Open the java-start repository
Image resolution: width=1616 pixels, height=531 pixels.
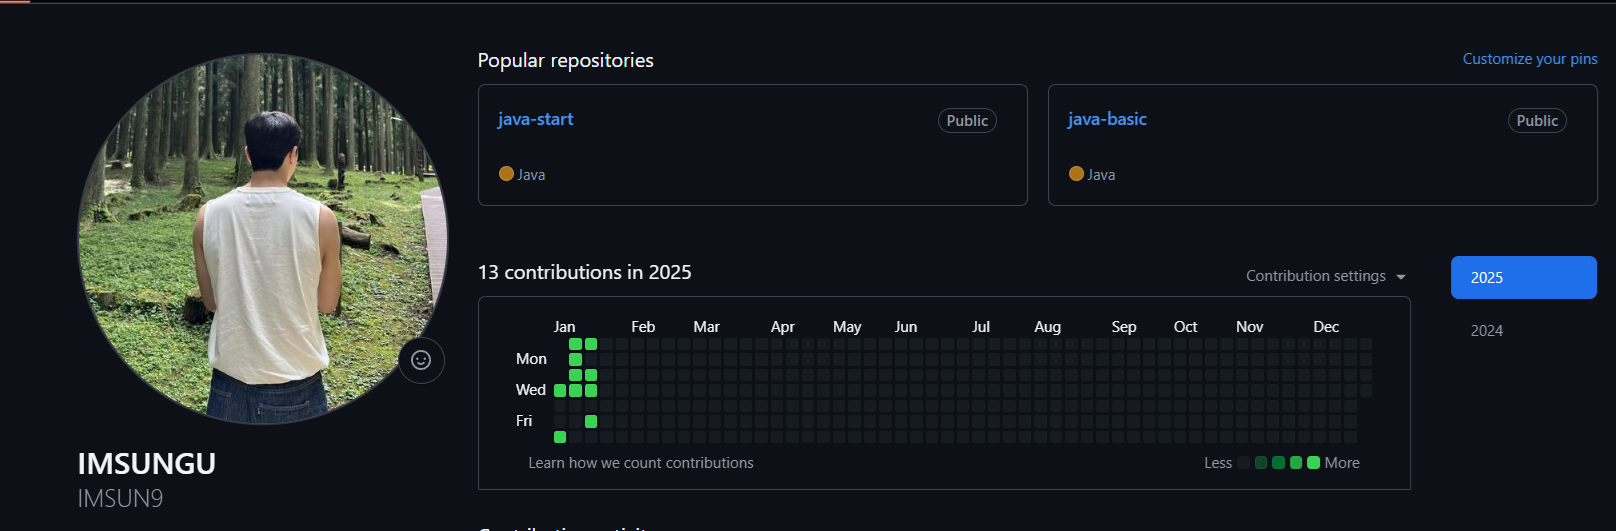[x=535, y=119]
